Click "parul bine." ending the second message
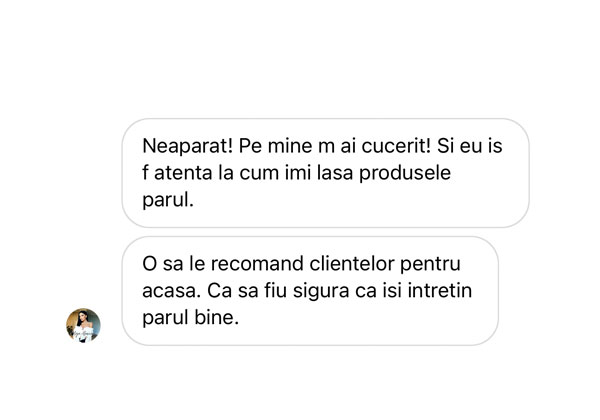Image resolution: width=600 pixels, height=420 pixels. [x=192, y=321]
